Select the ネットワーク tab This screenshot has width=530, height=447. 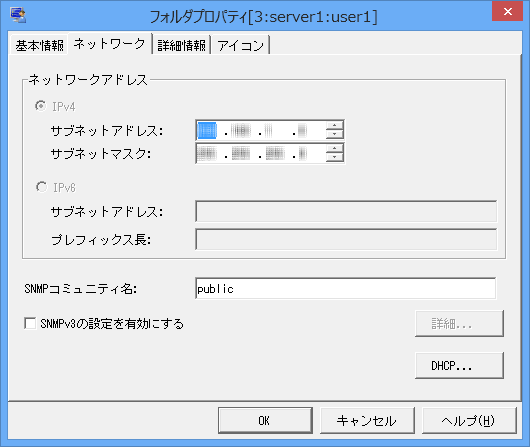[x=110, y=44]
